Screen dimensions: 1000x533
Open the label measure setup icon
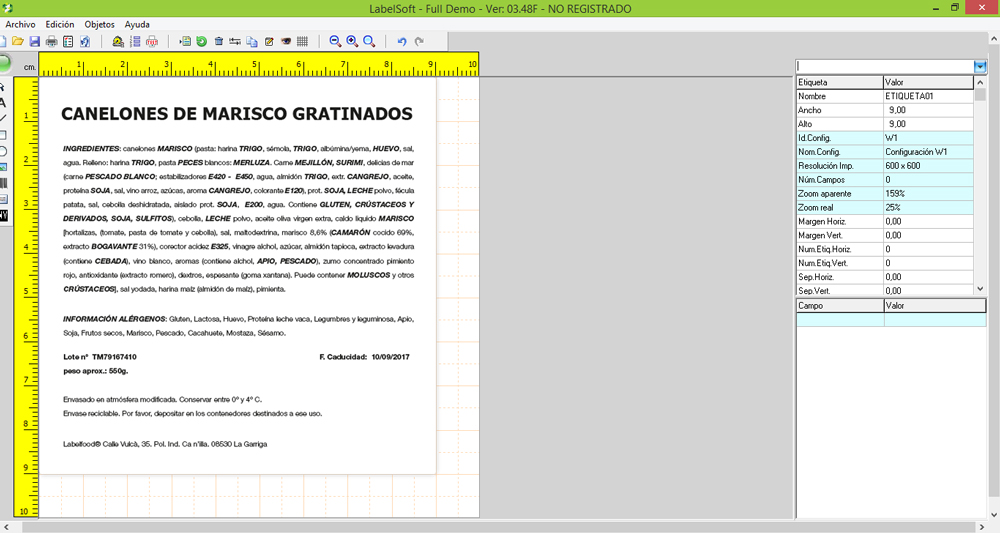coord(118,41)
